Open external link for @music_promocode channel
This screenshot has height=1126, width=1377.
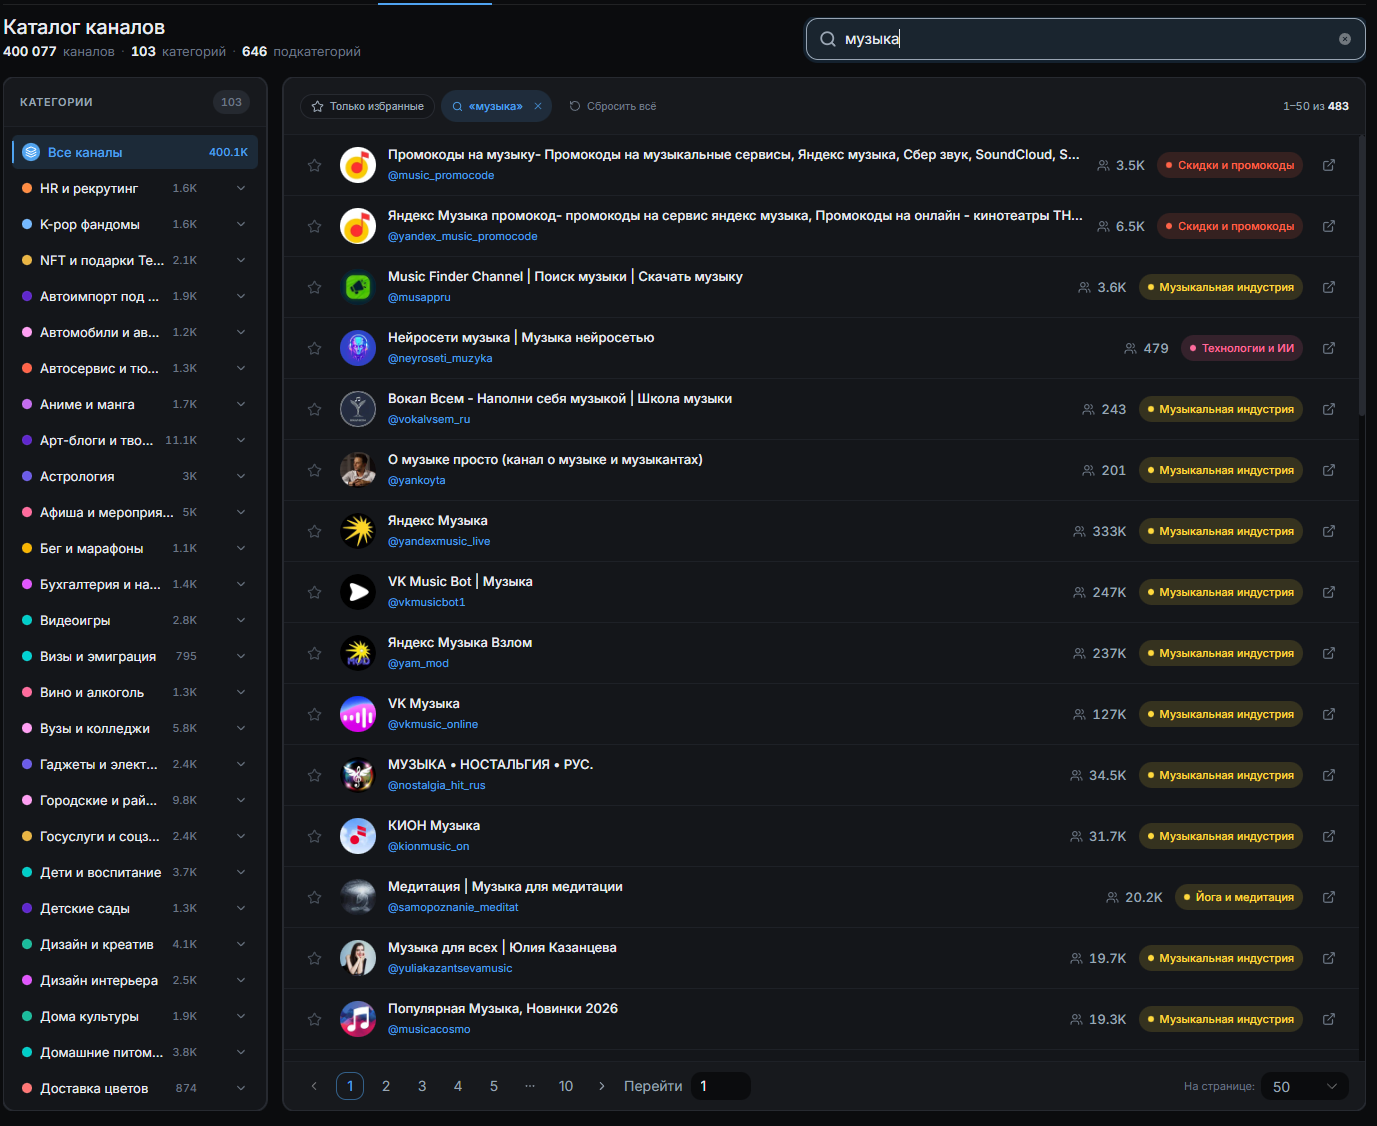point(1329,165)
